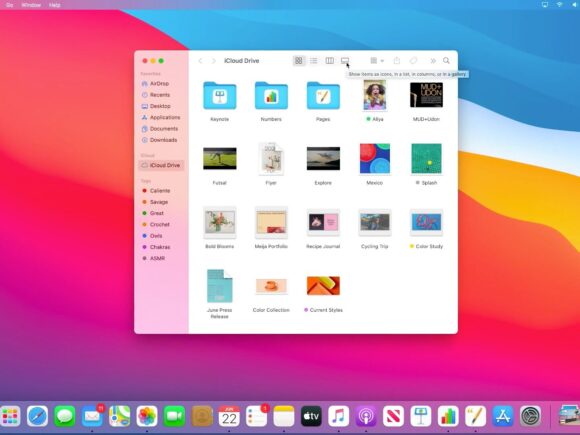The height and width of the screenshot is (435, 580).
Task: Select the Aliya image file
Action: click(375, 95)
